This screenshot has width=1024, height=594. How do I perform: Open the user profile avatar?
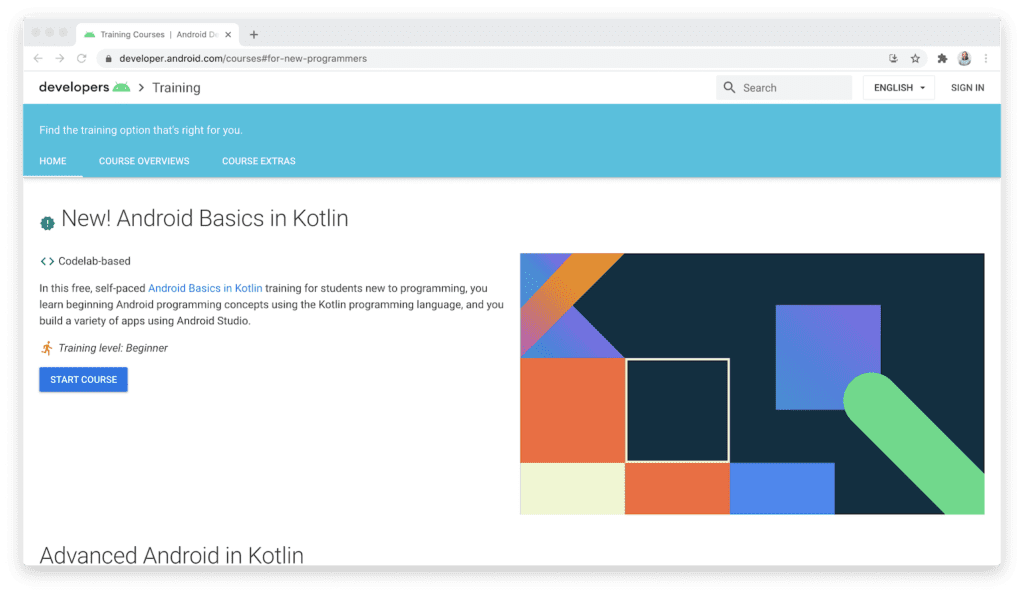tap(965, 59)
